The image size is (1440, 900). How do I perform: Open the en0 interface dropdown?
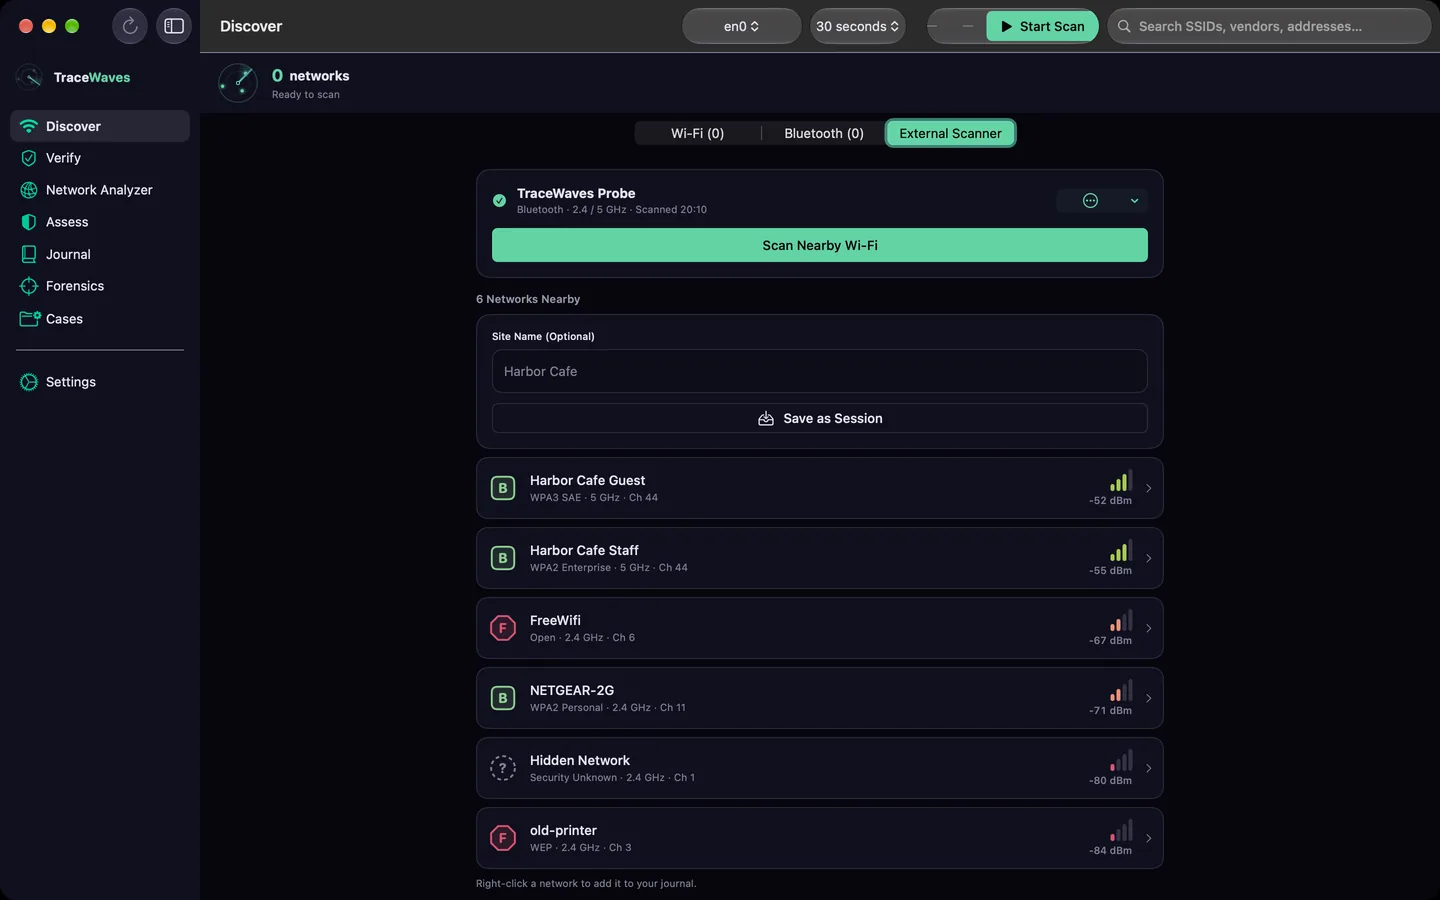pyautogui.click(x=741, y=26)
